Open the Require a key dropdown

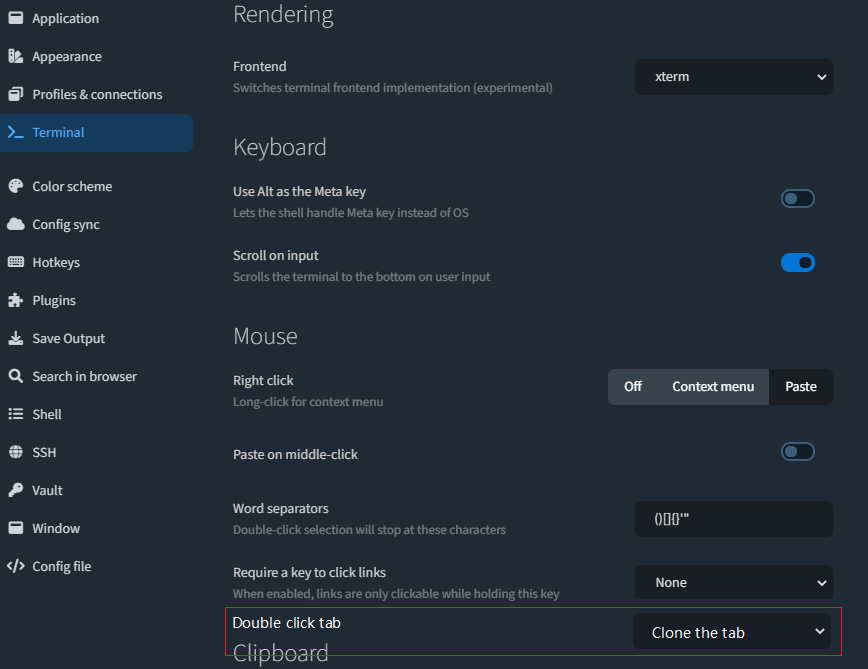click(733, 582)
